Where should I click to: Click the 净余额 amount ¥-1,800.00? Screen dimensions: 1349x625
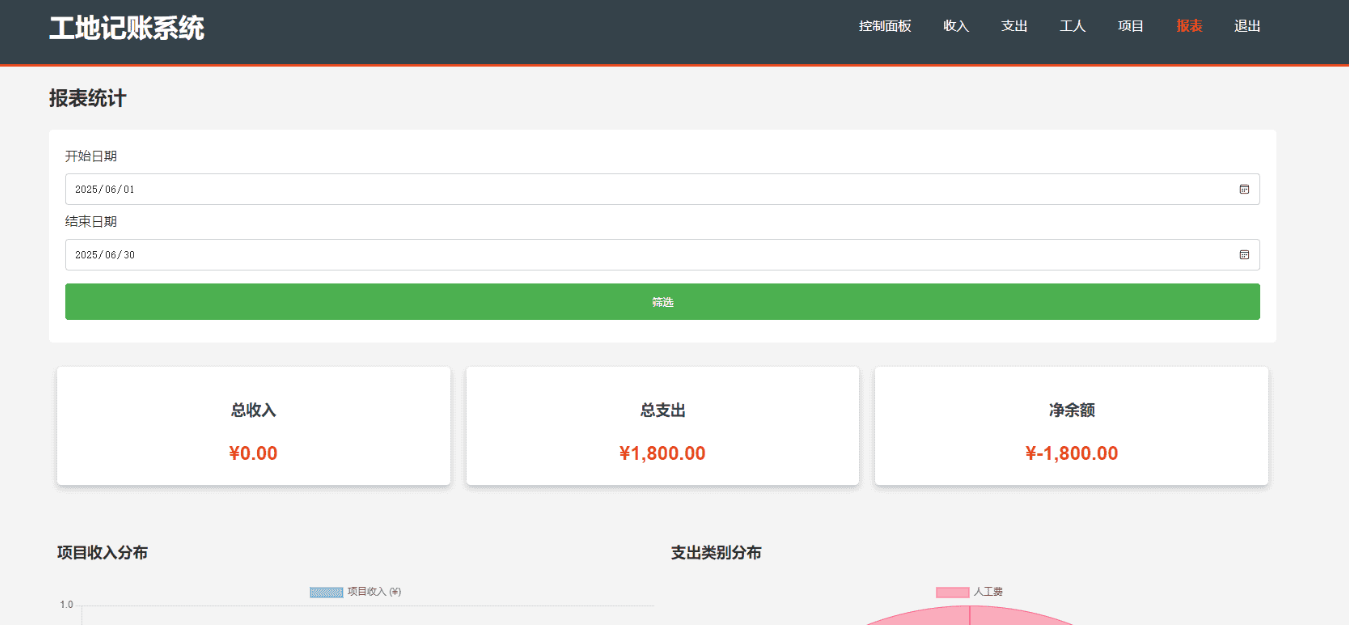pyautogui.click(x=1072, y=453)
